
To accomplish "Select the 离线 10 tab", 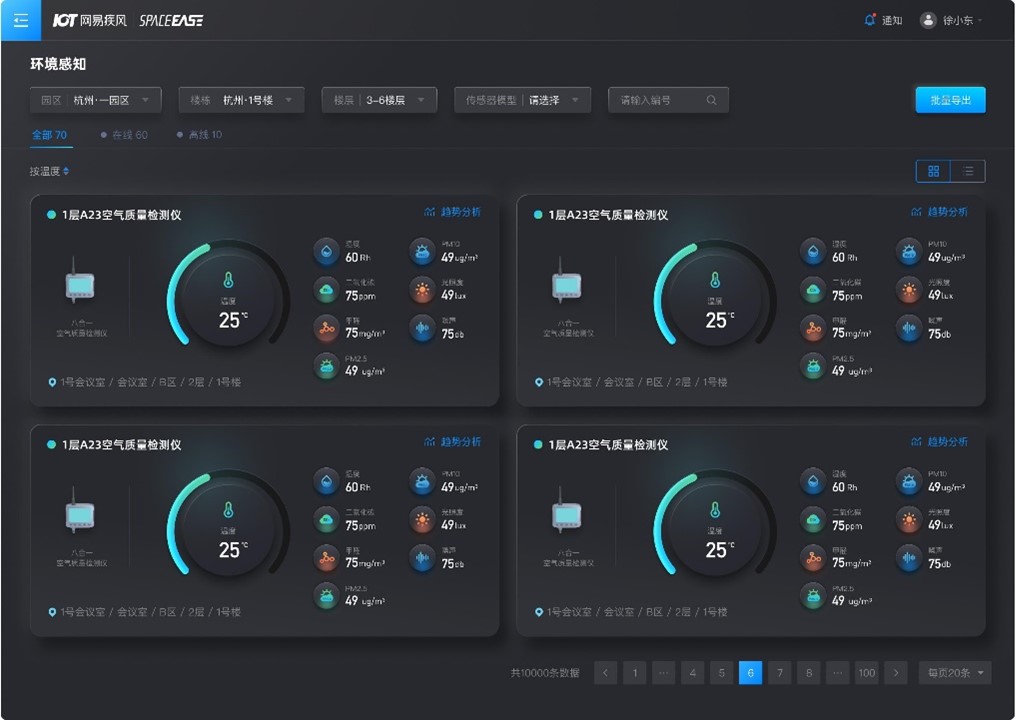I will tap(200, 134).
